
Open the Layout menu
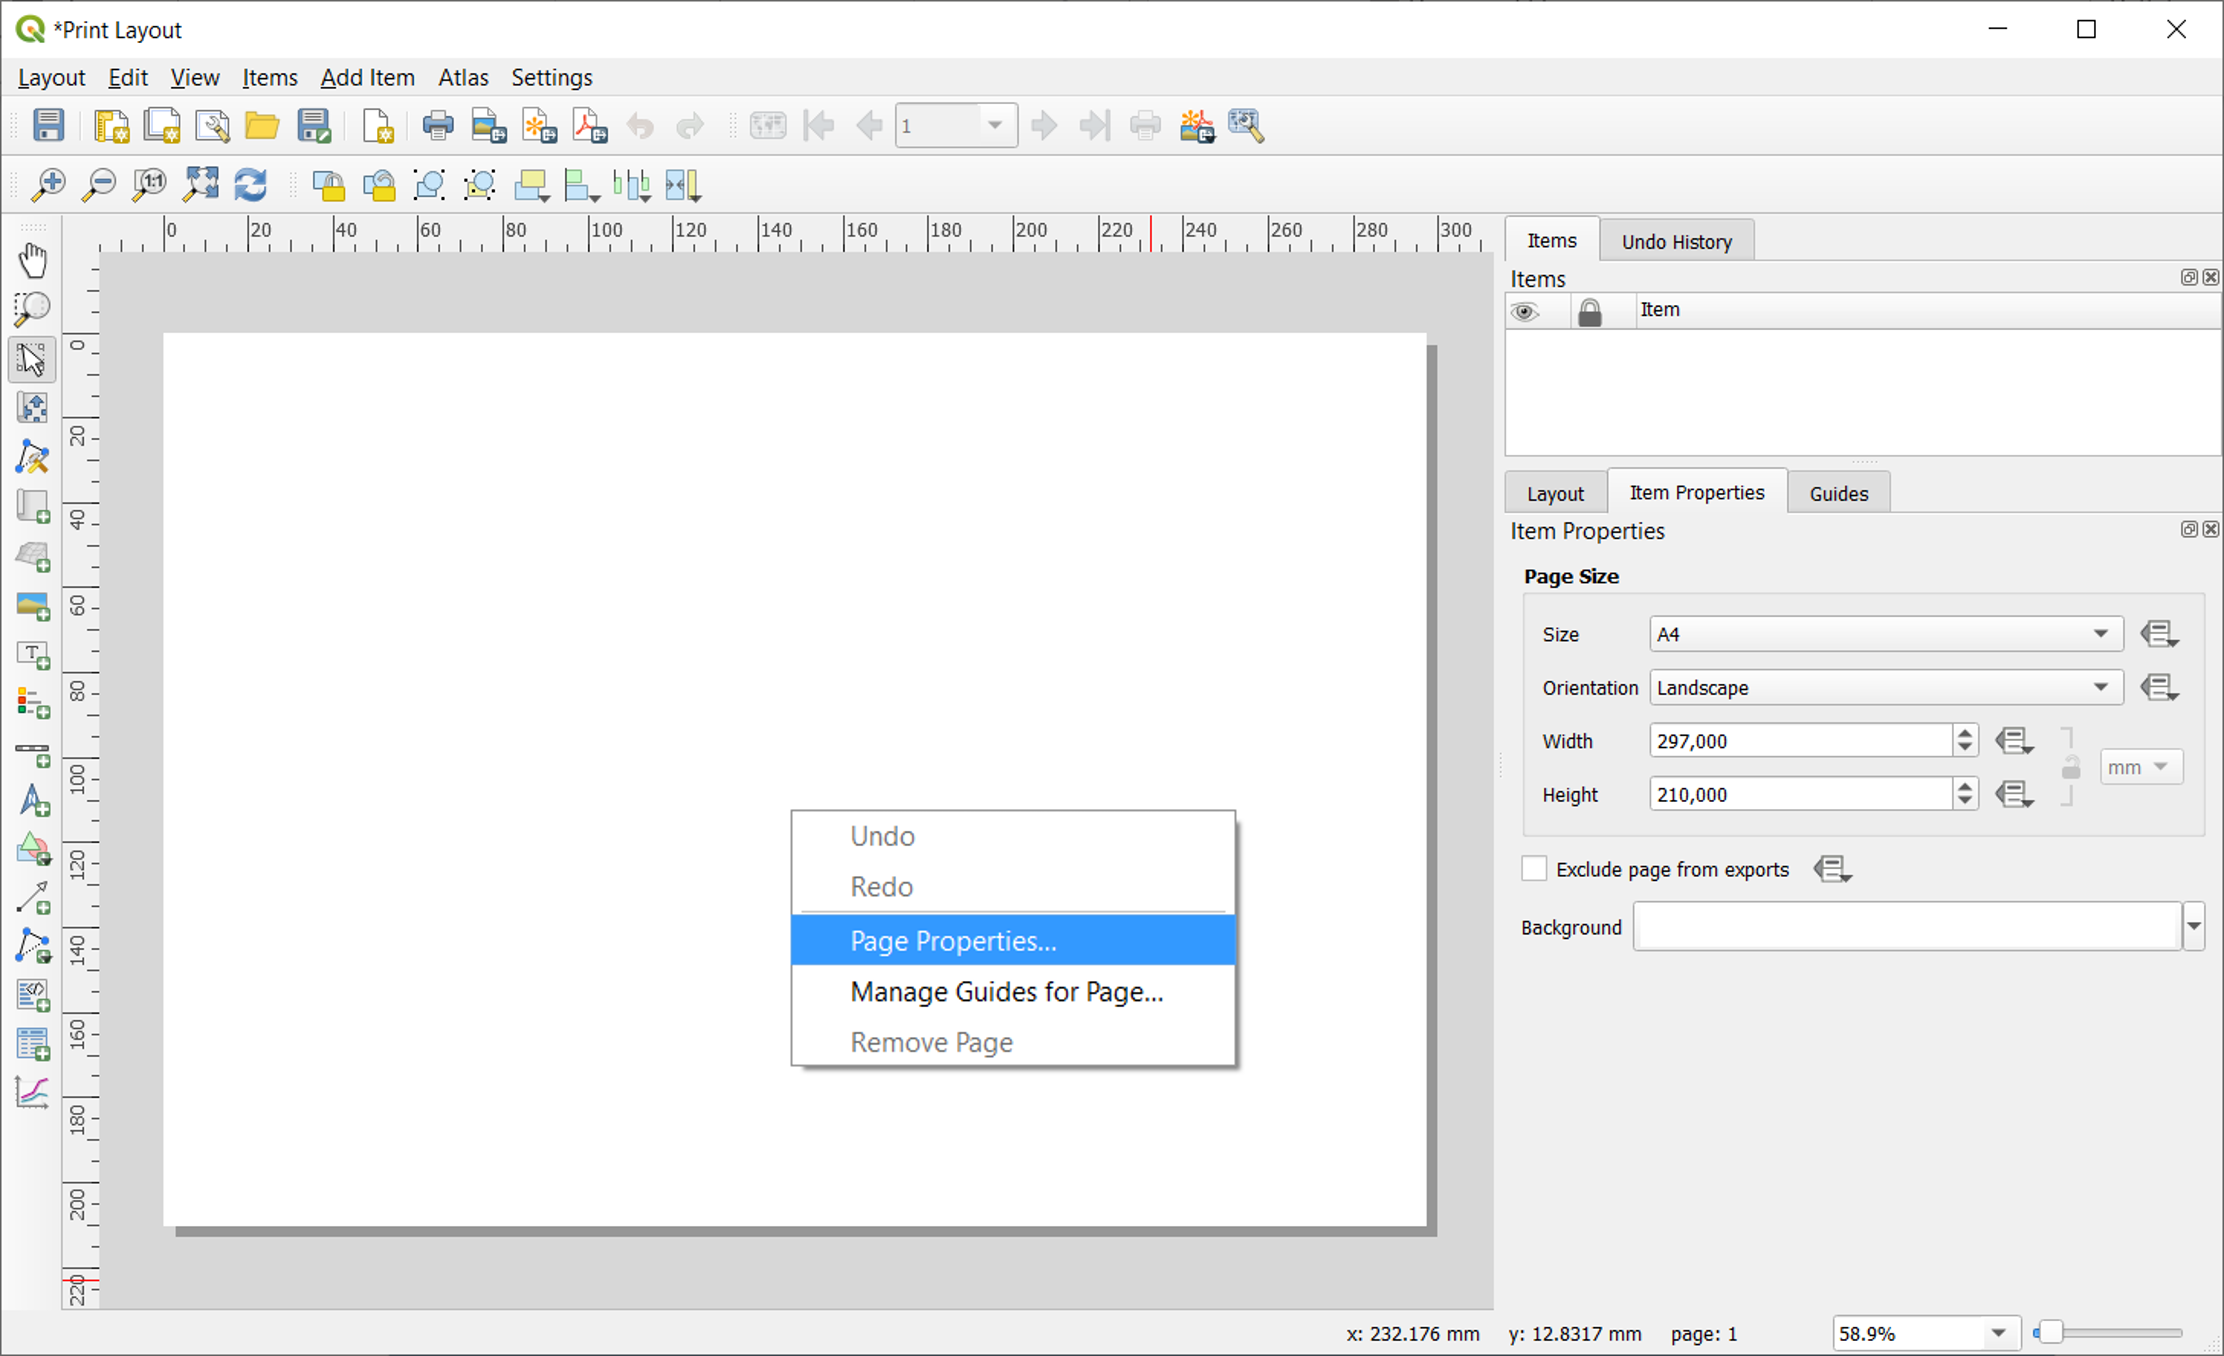[51, 77]
